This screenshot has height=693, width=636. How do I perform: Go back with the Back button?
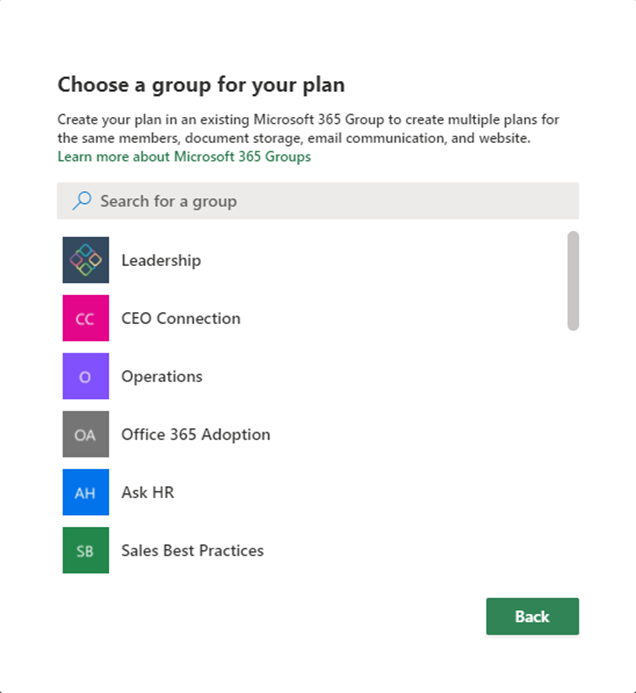pos(533,617)
